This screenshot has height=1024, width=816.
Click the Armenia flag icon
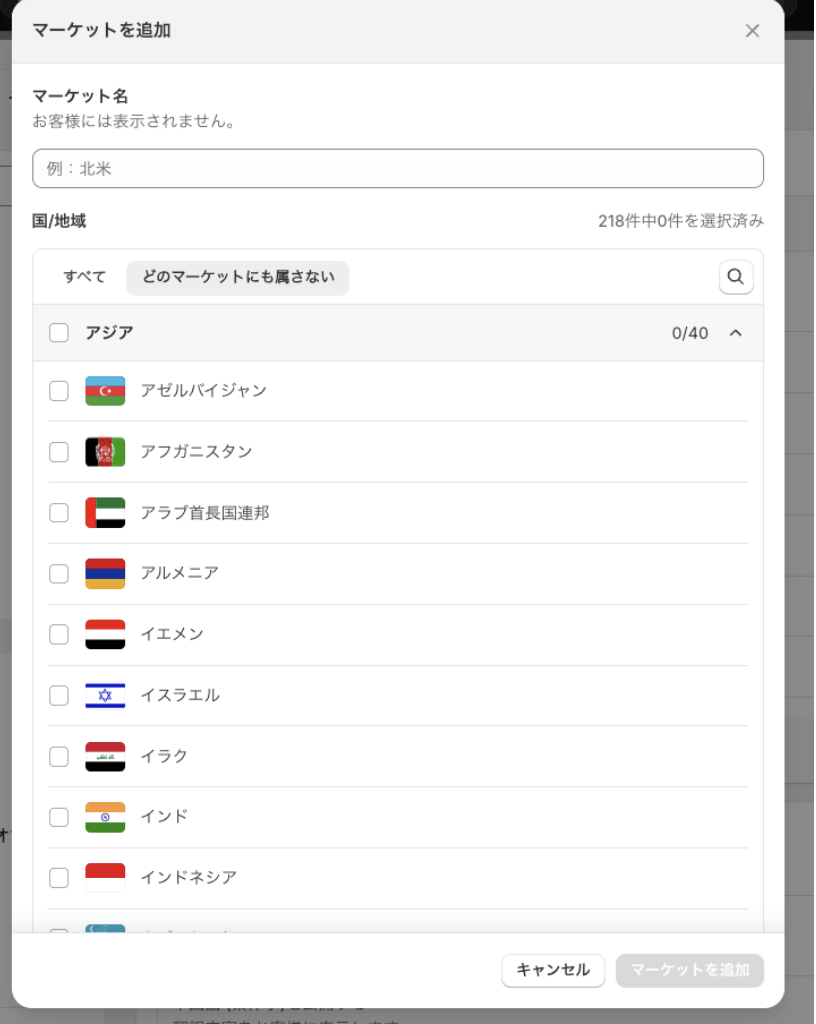point(105,574)
